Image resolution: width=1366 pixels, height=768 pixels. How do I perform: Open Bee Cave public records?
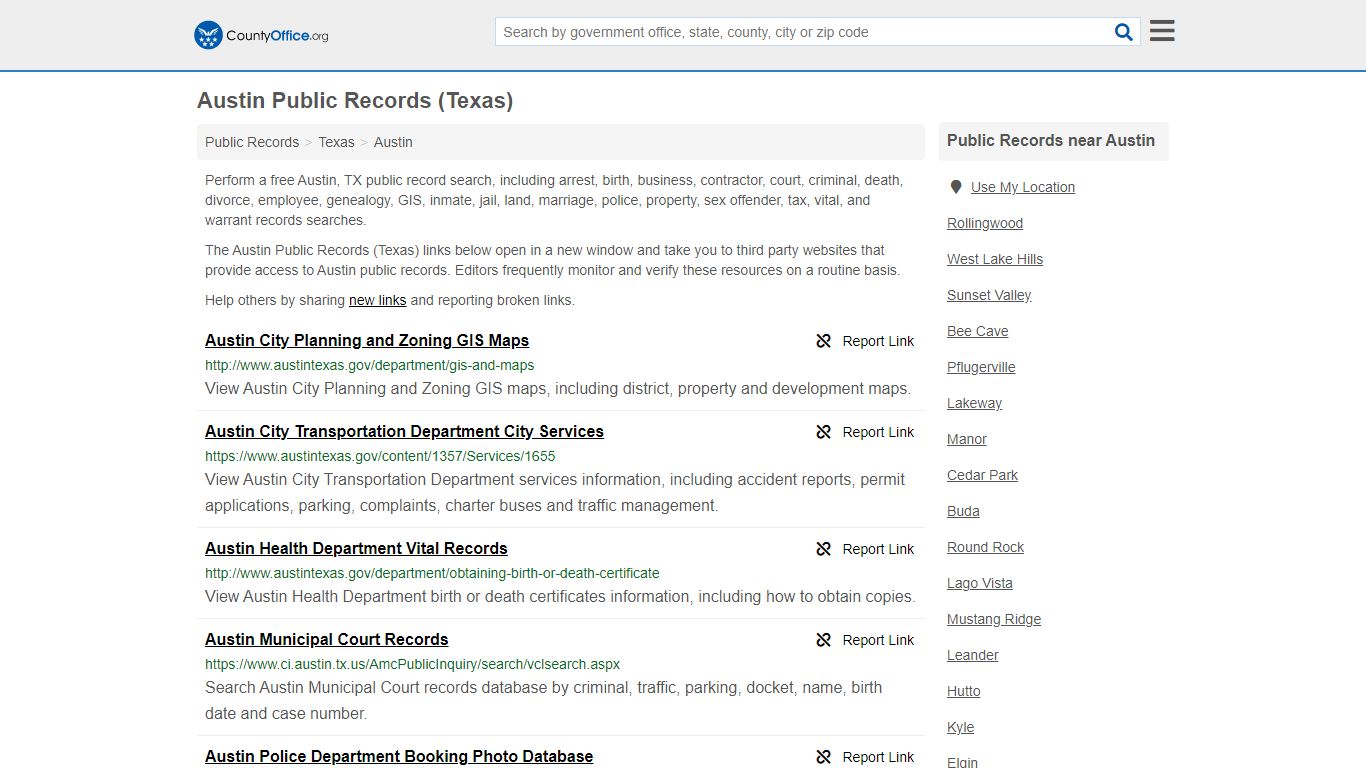978,331
